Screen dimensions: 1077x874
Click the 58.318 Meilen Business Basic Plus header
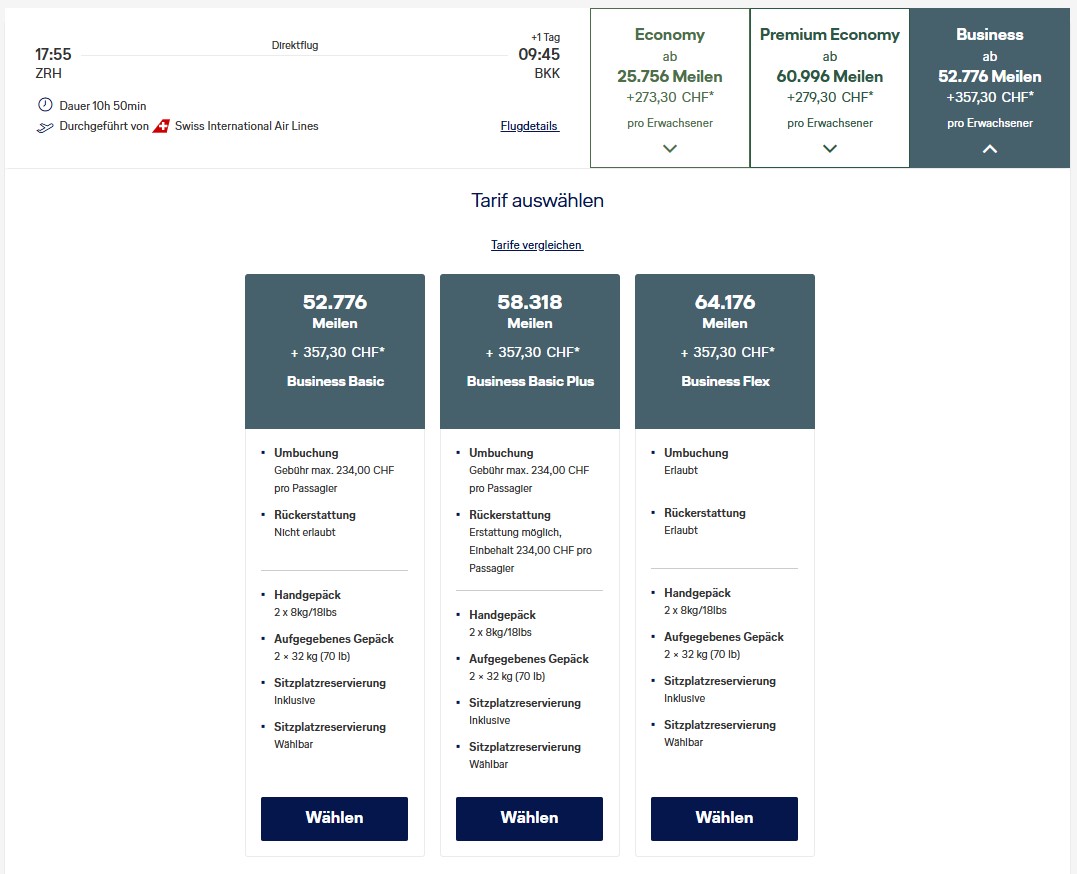[530, 351]
